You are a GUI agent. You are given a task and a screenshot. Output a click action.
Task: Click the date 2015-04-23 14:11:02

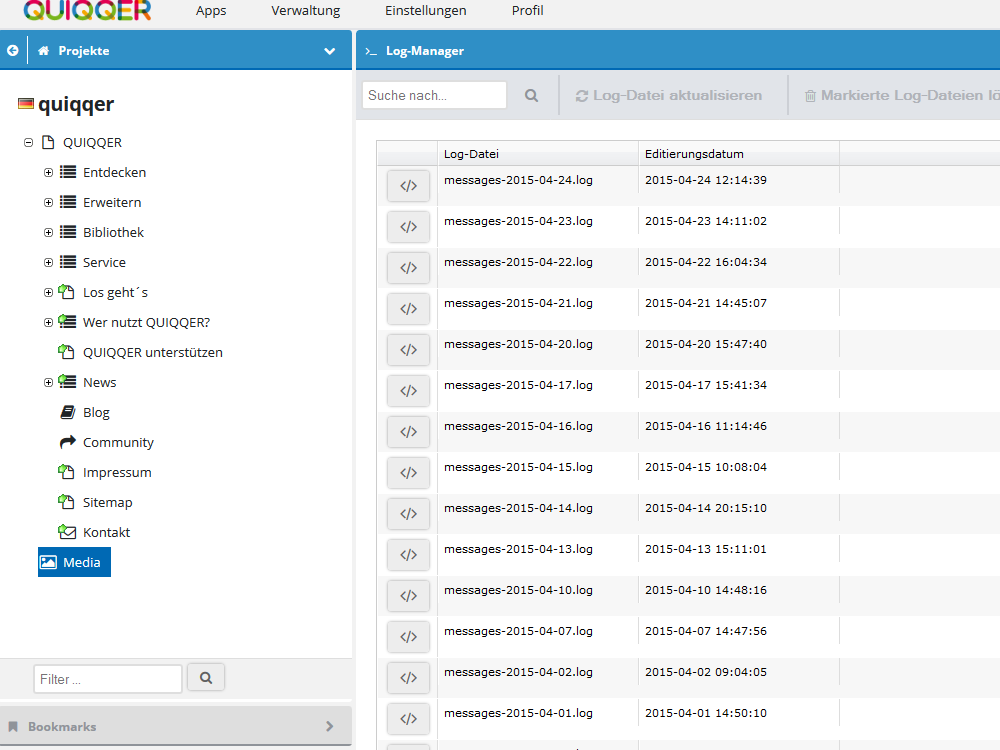(705, 221)
